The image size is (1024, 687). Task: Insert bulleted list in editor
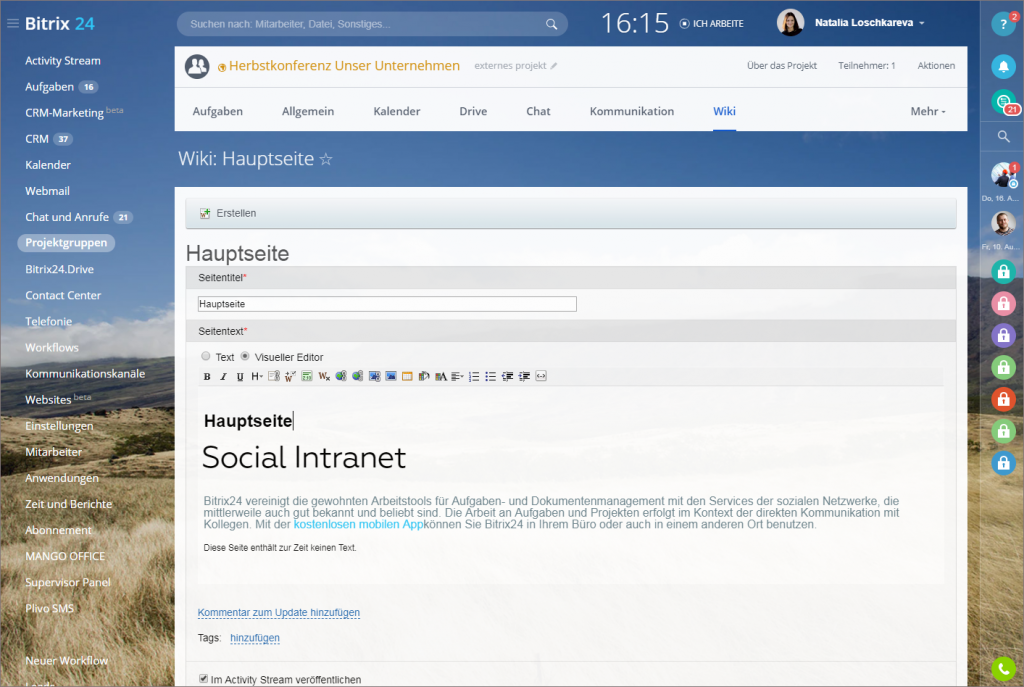(x=490, y=376)
